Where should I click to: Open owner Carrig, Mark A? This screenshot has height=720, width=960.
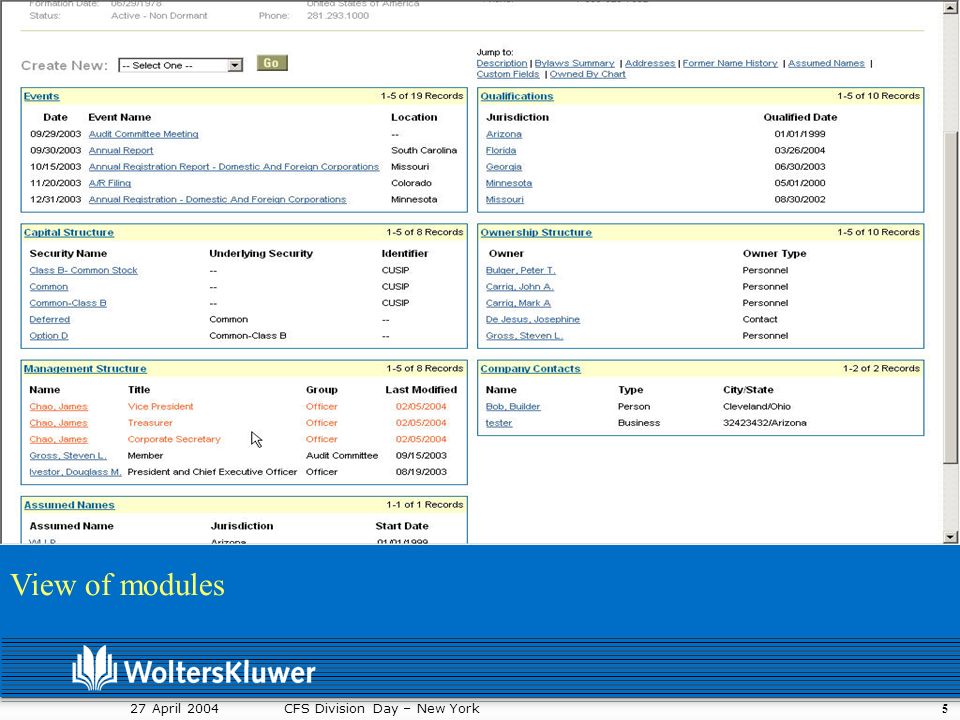[518, 303]
